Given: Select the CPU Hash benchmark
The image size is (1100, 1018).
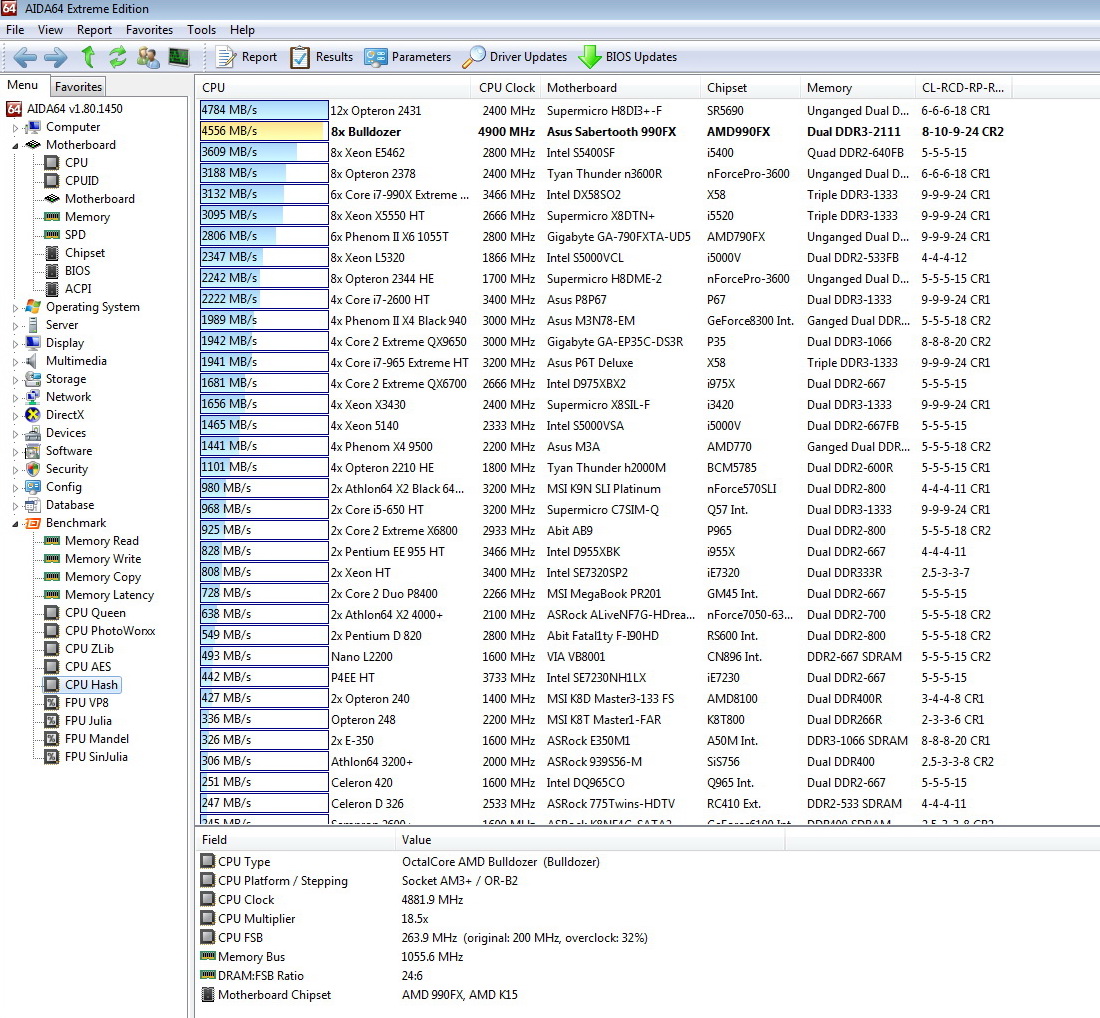Looking at the screenshot, I should click(x=91, y=684).
